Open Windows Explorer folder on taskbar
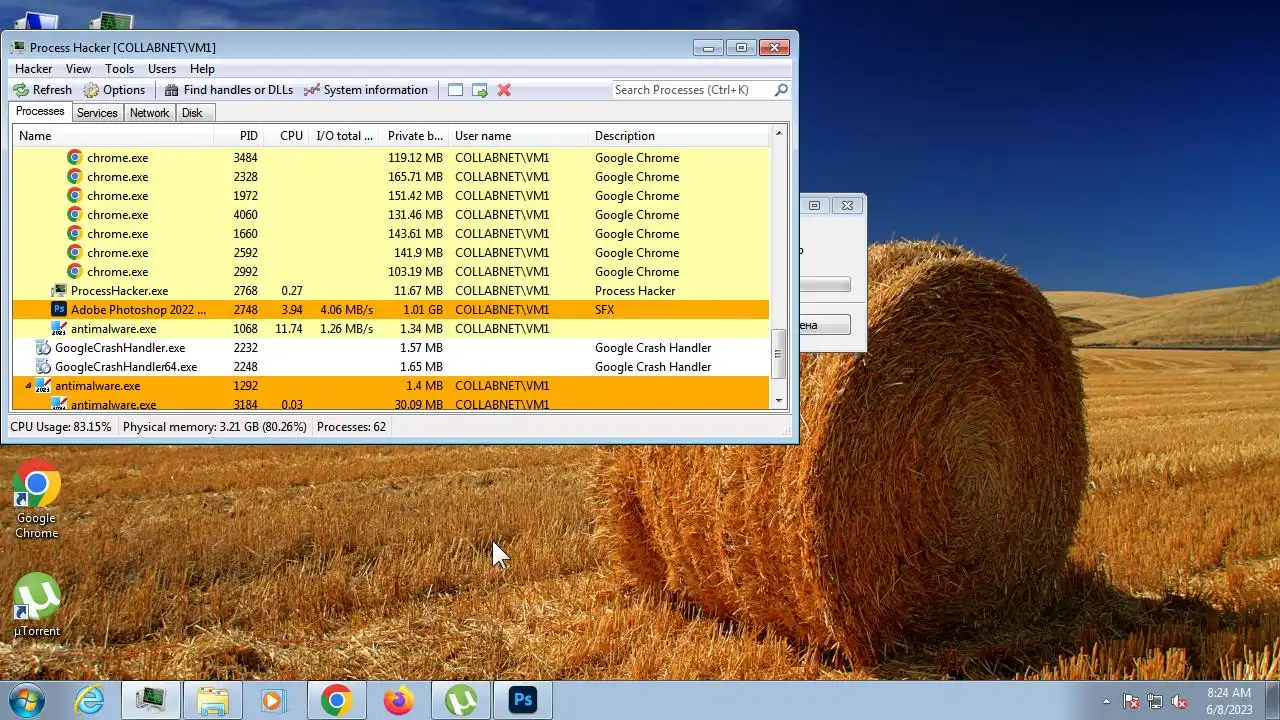 [x=213, y=701]
